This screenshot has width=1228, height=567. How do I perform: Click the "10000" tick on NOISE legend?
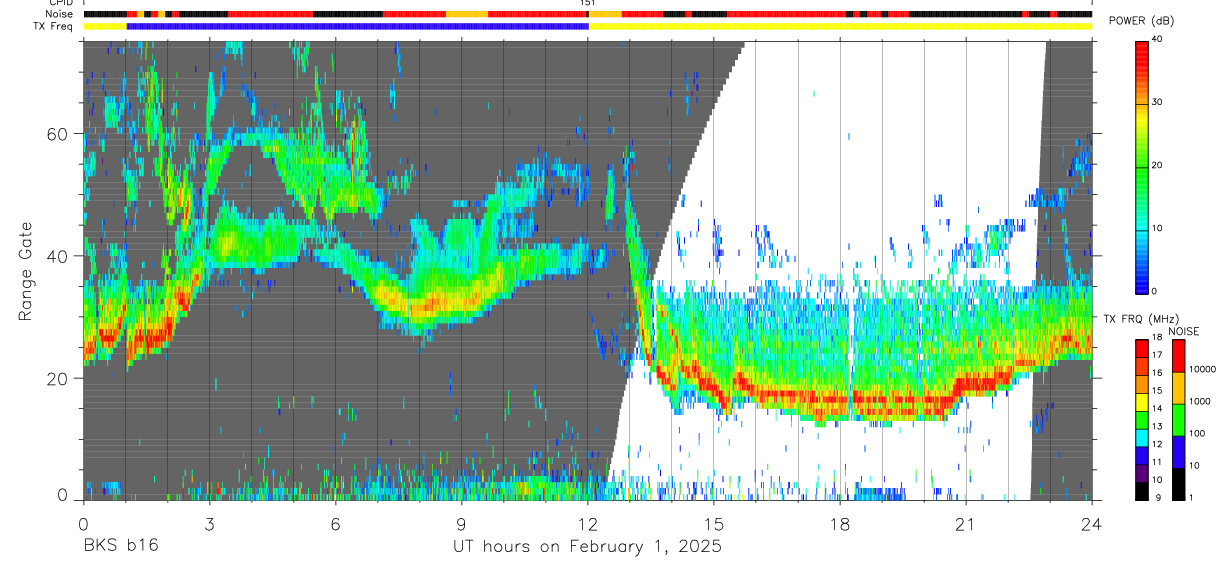(1201, 369)
